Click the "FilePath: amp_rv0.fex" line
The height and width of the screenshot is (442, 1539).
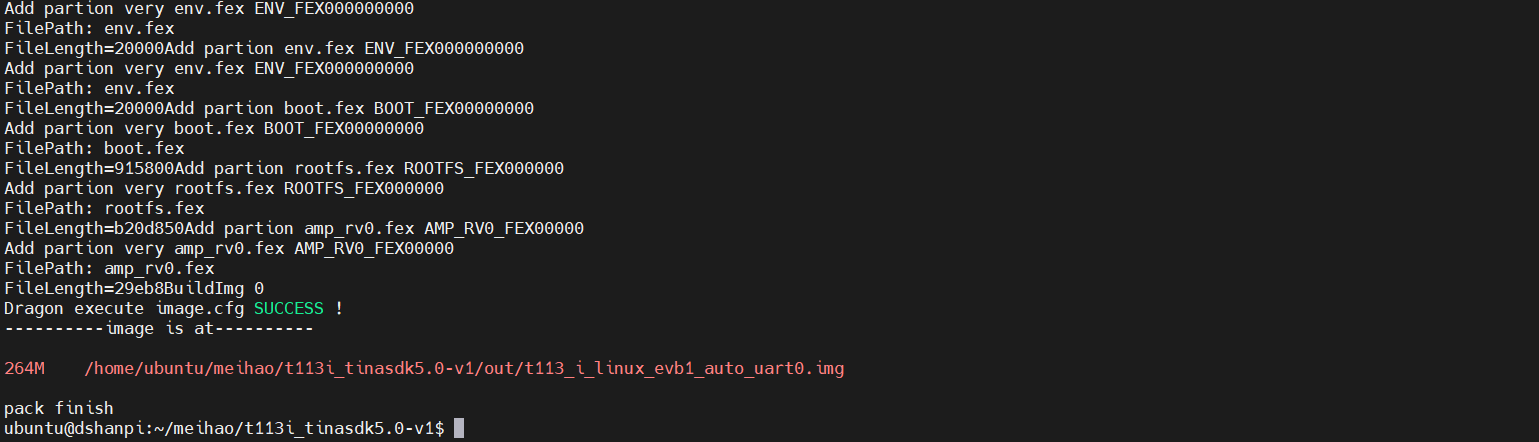click(x=109, y=268)
